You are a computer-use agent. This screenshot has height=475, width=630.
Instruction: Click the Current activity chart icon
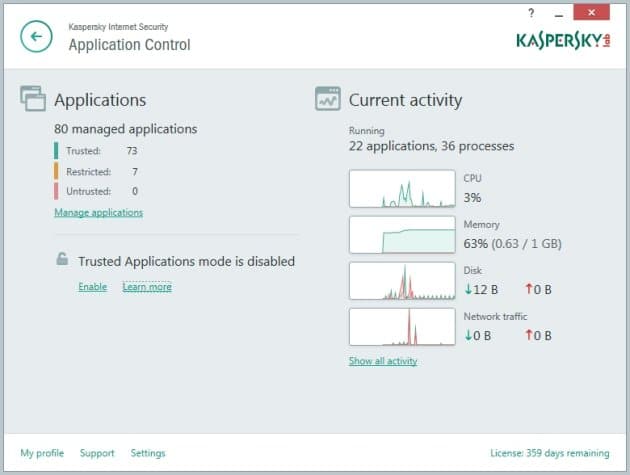click(x=328, y=98)
